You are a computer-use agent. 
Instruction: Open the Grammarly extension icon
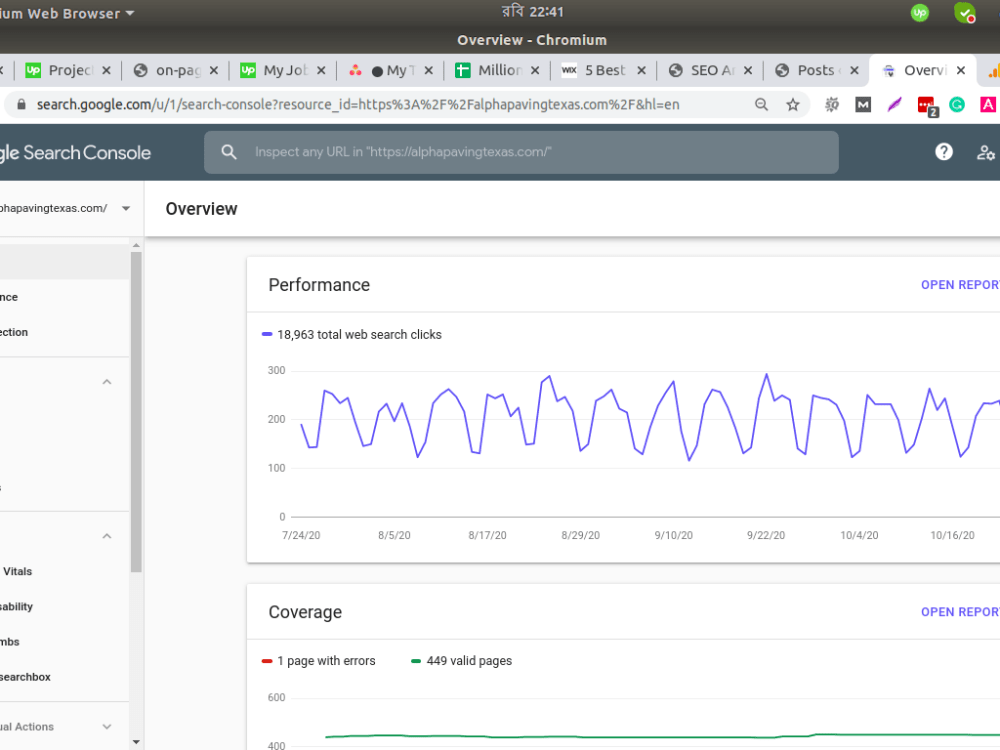click(957, 105)
